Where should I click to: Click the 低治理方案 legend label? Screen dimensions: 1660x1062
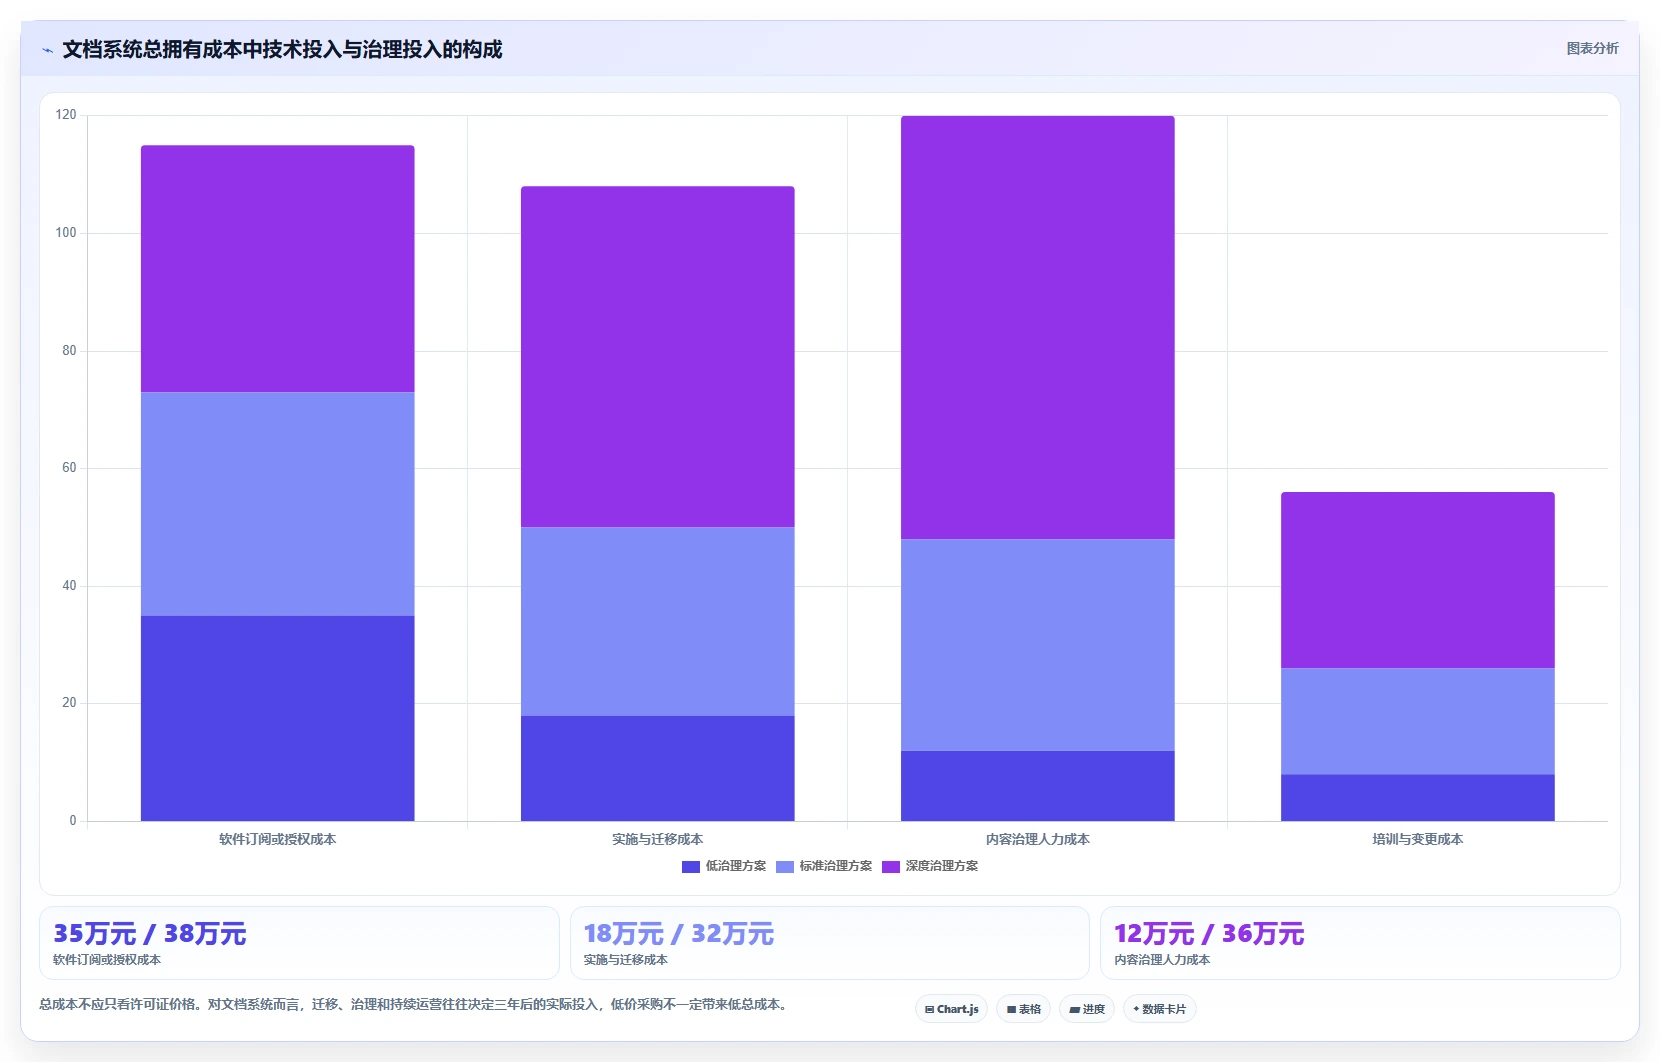[736, 866]
